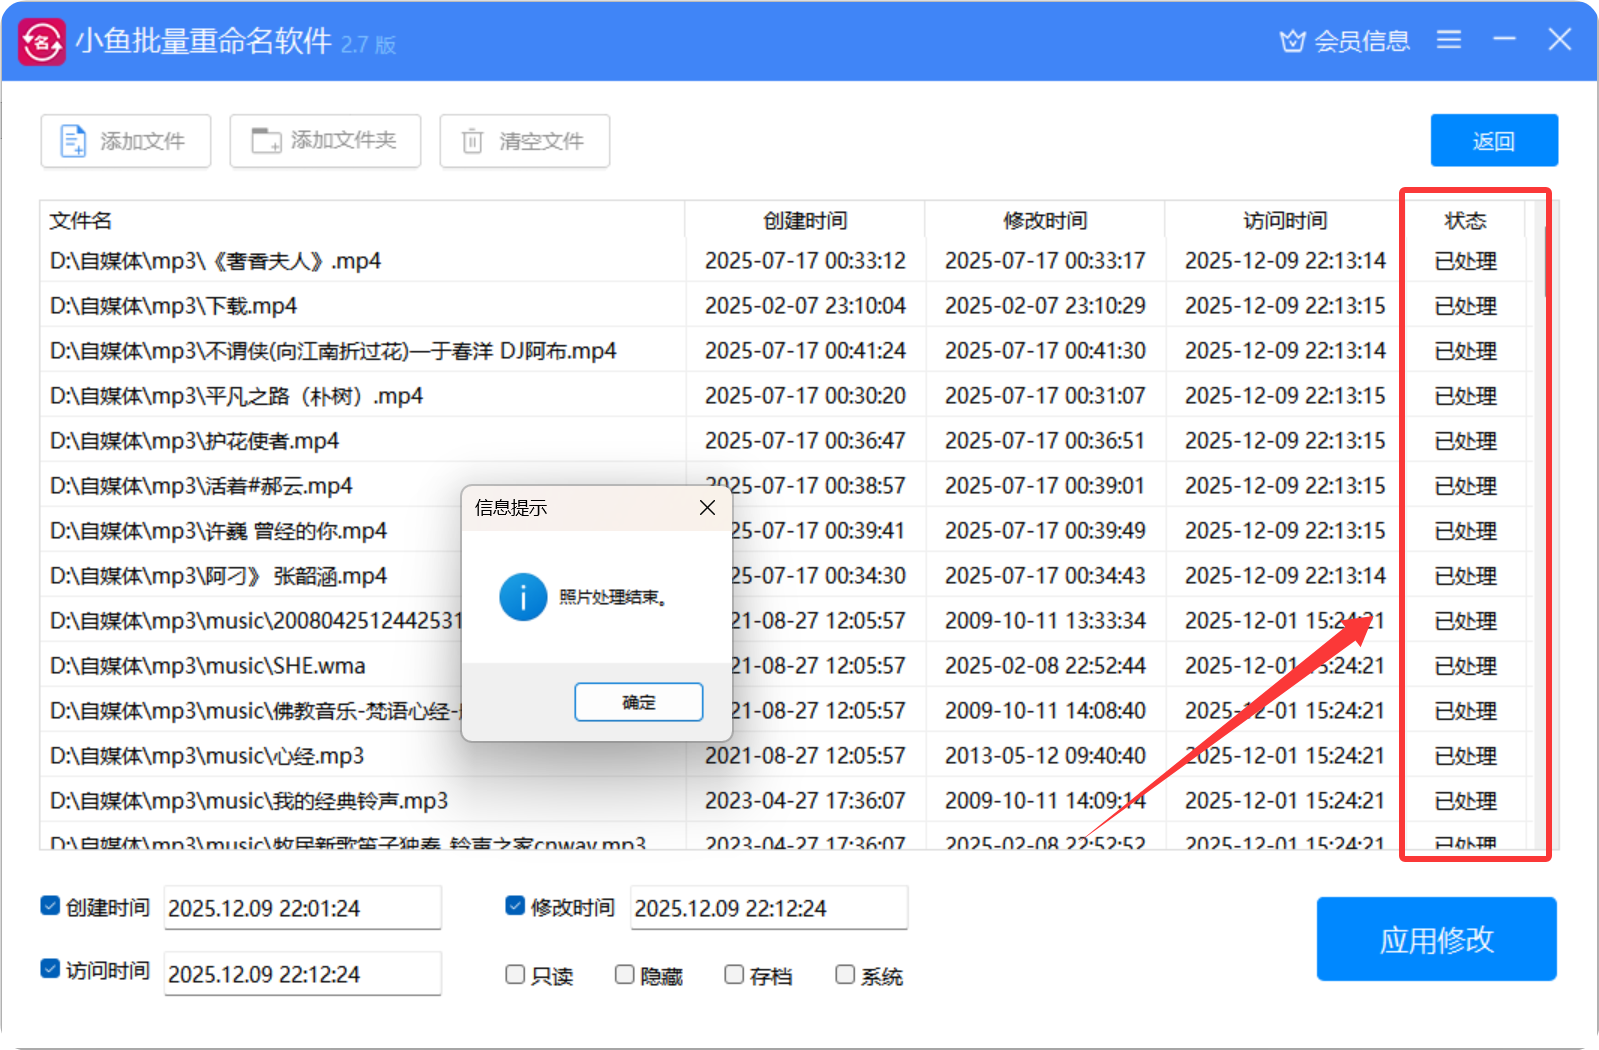
Task: Click the app logo icon in title bar
Action: click(x=41, y=42)
